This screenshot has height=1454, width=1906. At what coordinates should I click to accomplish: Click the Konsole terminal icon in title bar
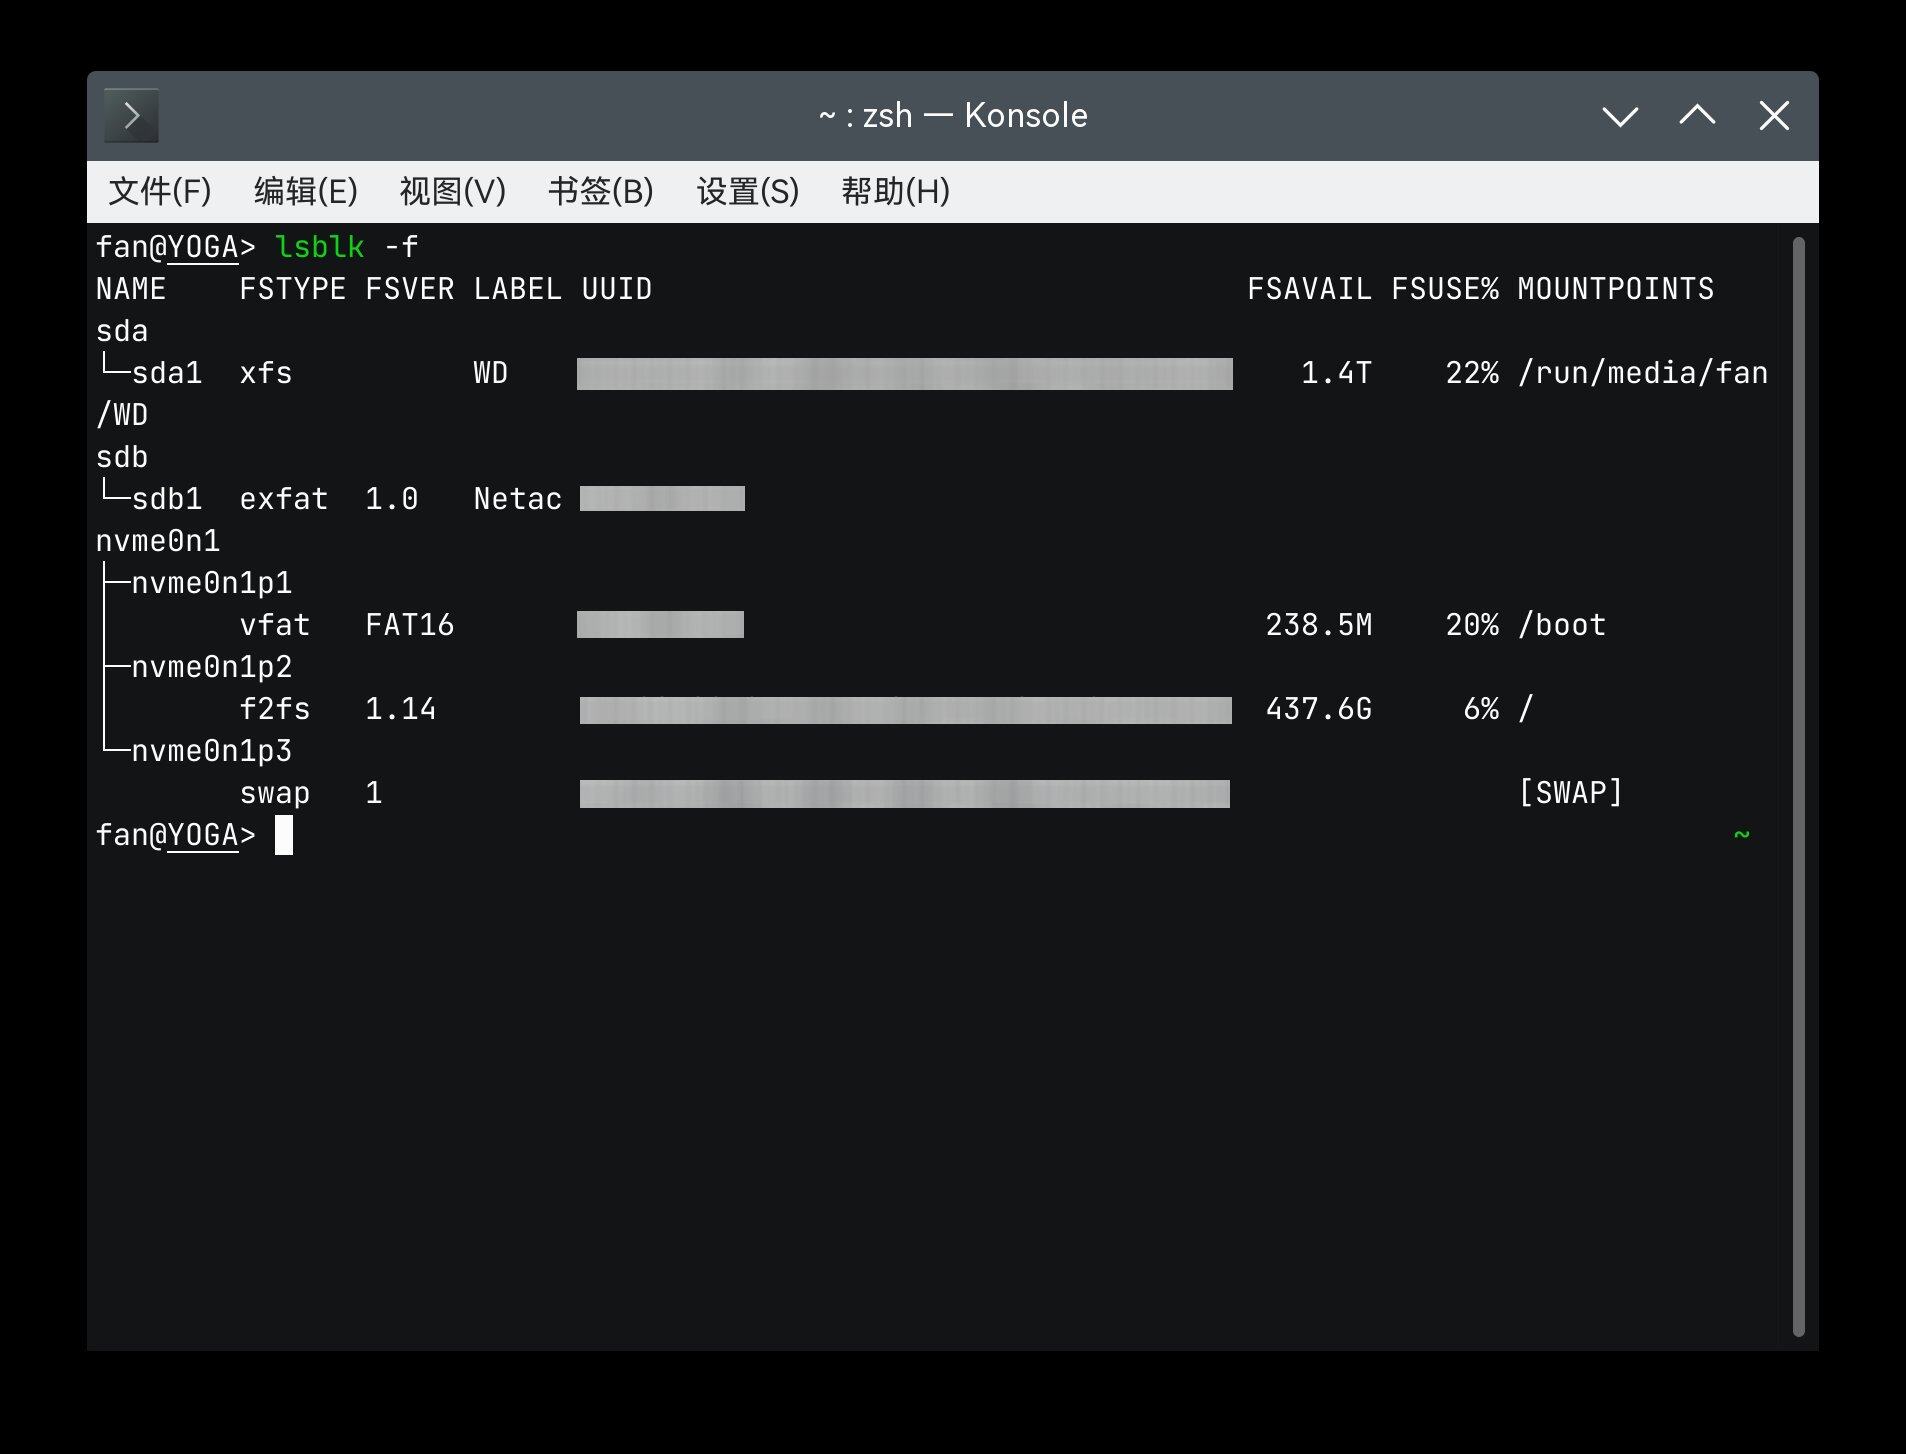pos(131,116)
